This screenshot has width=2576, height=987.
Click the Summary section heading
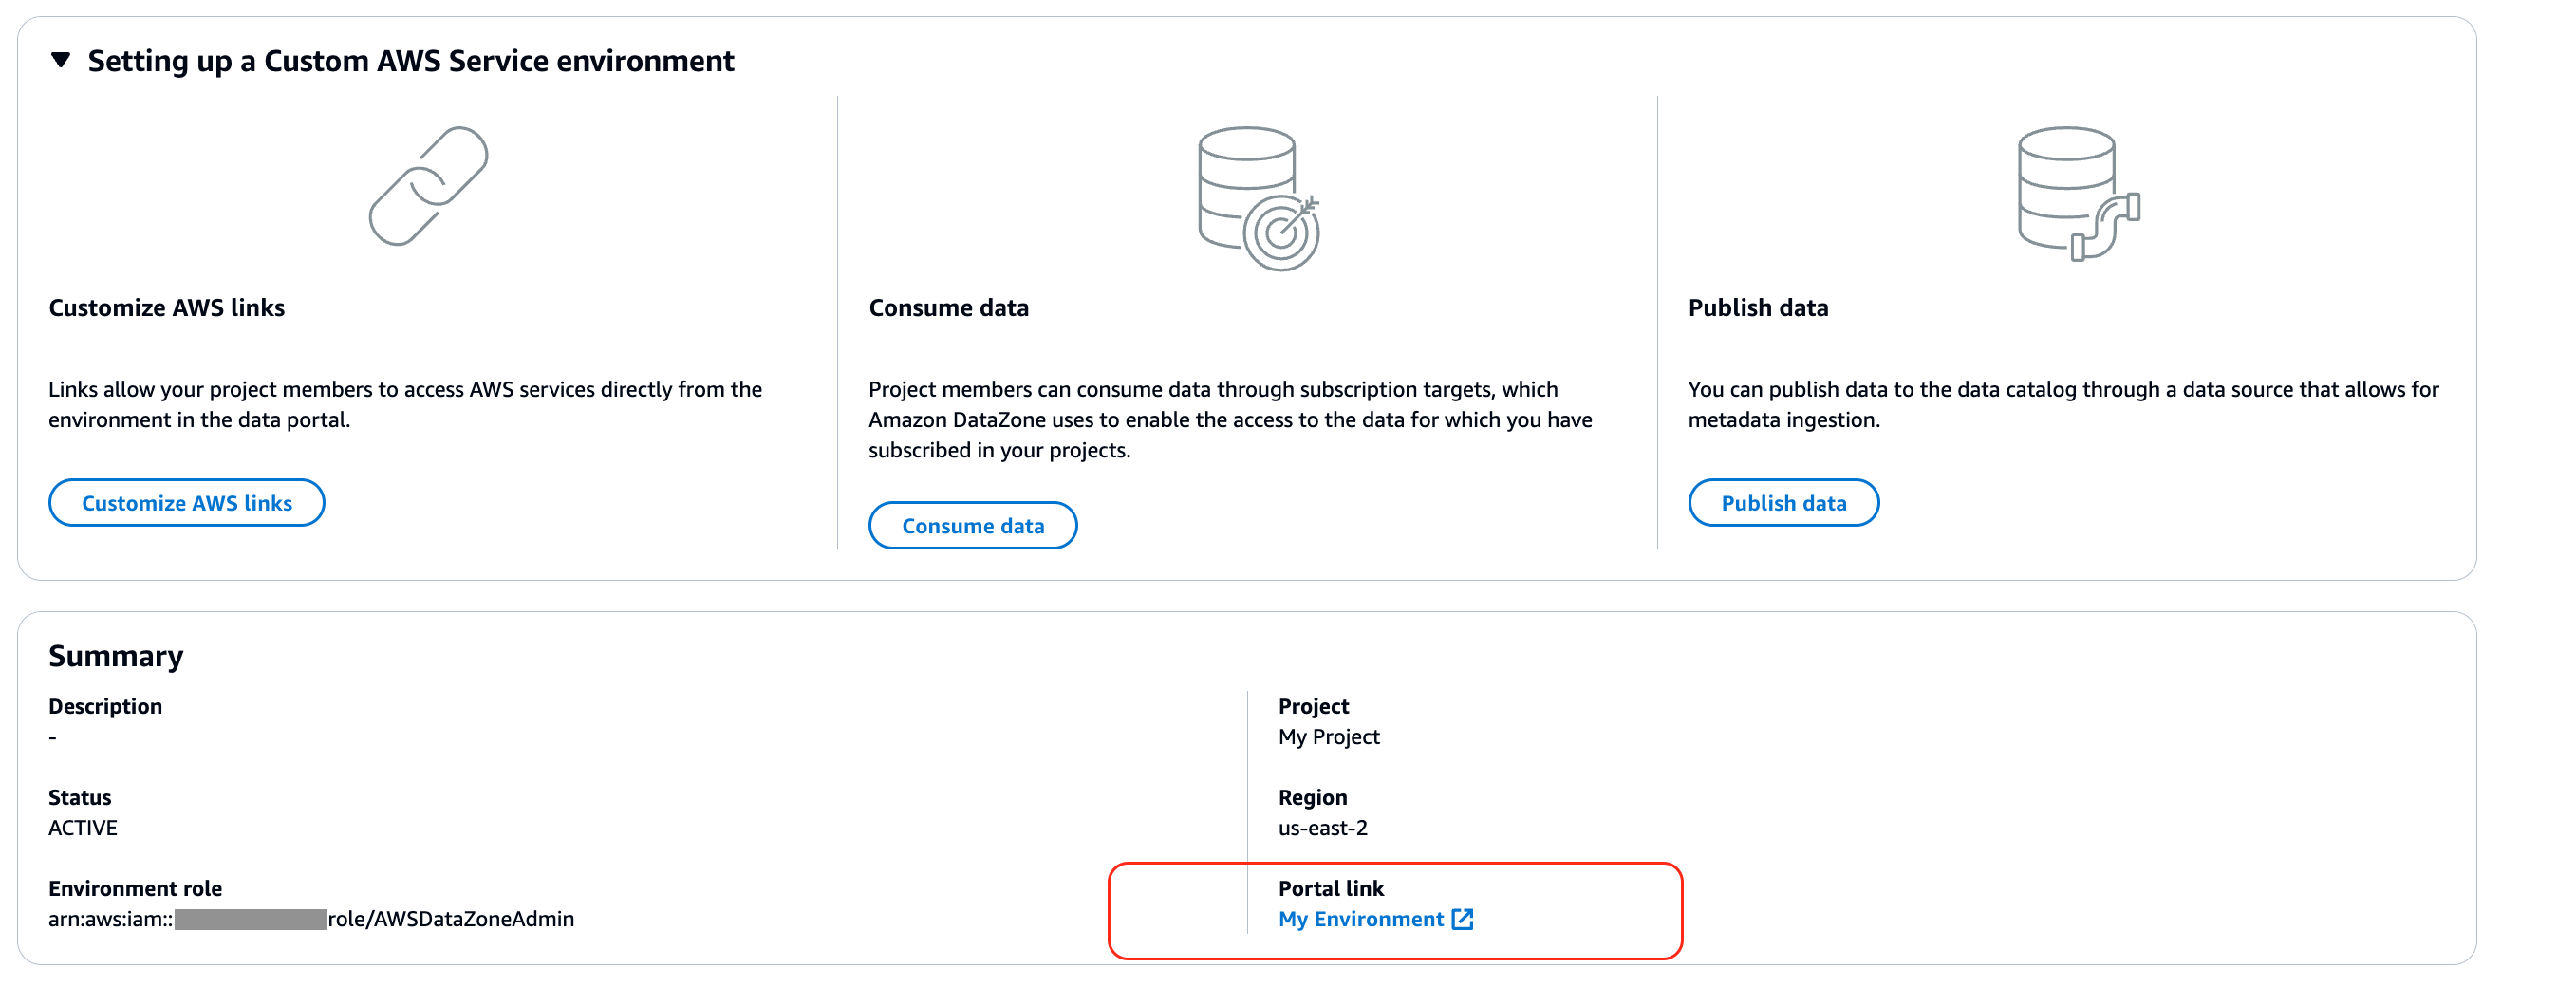116,656
